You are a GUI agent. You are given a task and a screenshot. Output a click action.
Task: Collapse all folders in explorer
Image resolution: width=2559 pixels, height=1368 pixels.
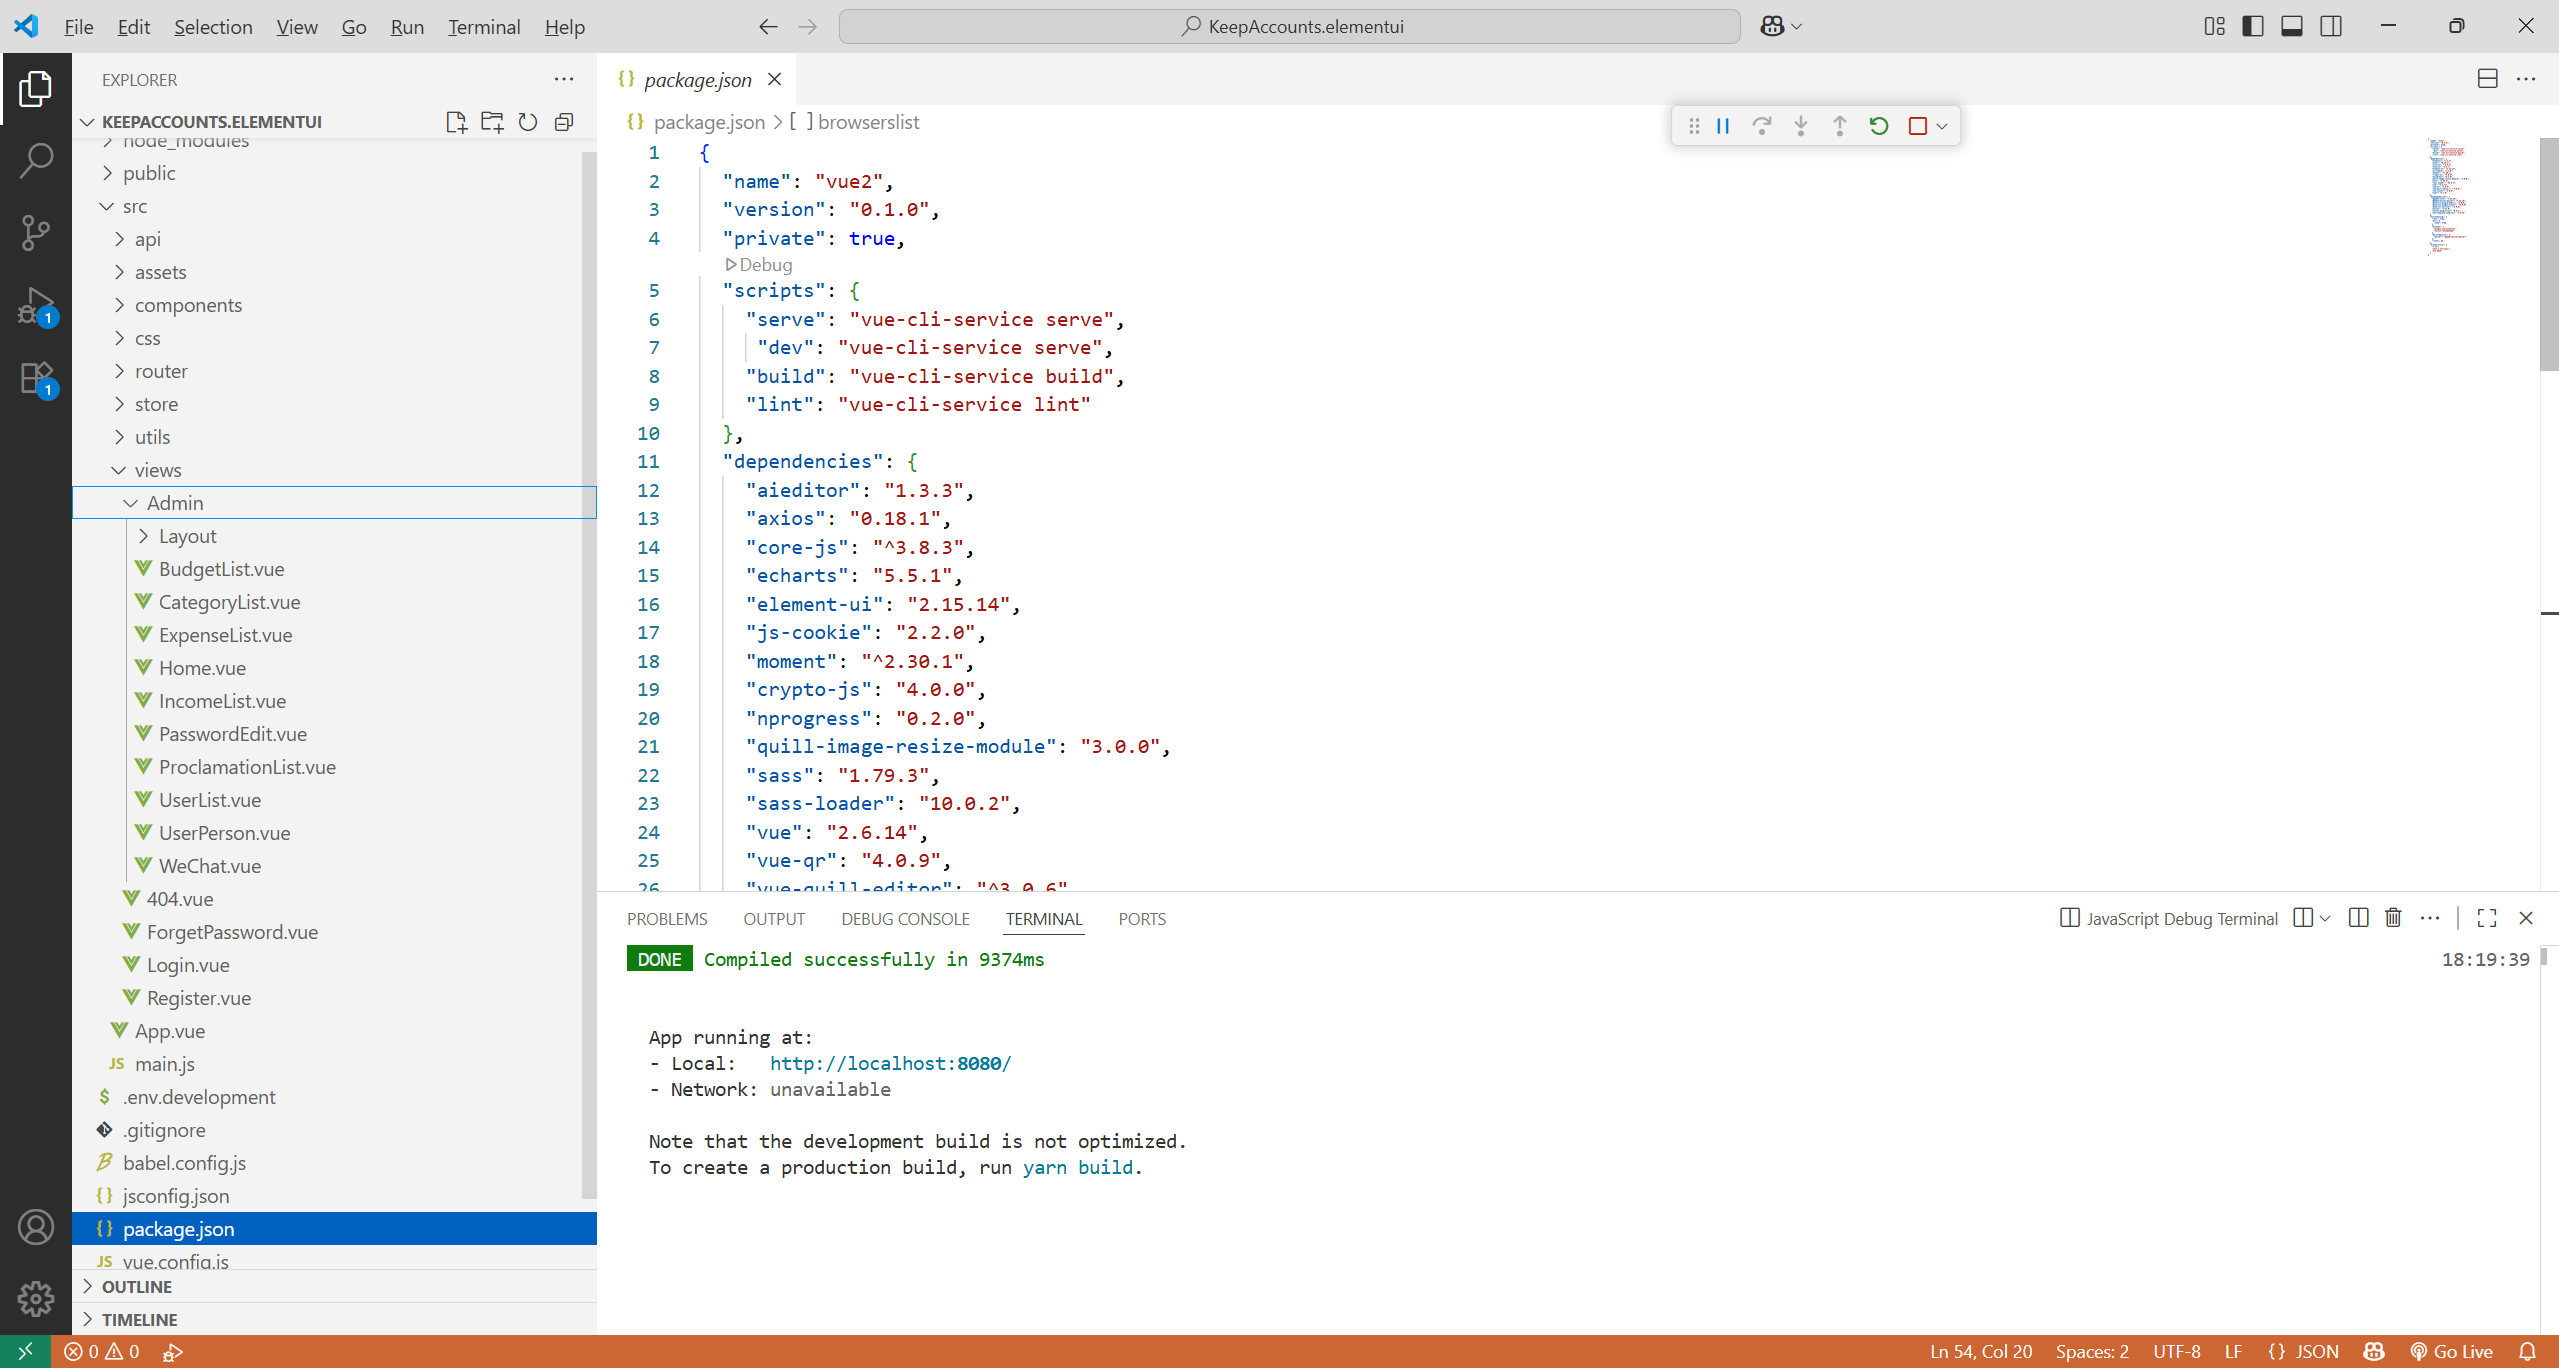pos(564,122)
